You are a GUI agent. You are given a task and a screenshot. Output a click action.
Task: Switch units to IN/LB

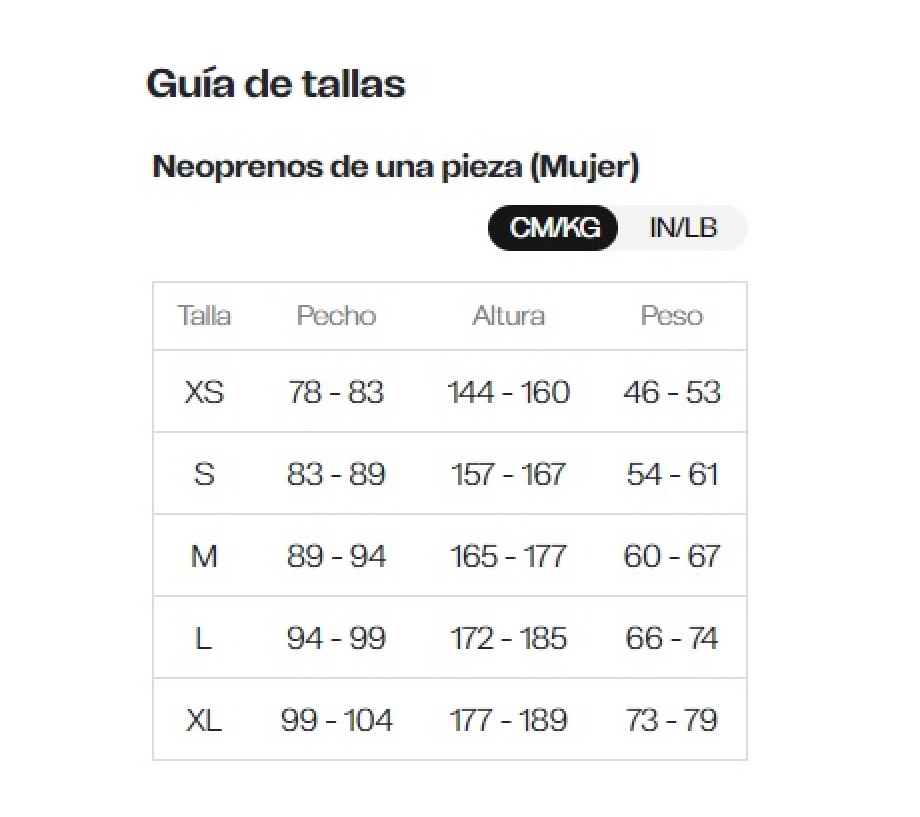(x=683, y=228)
